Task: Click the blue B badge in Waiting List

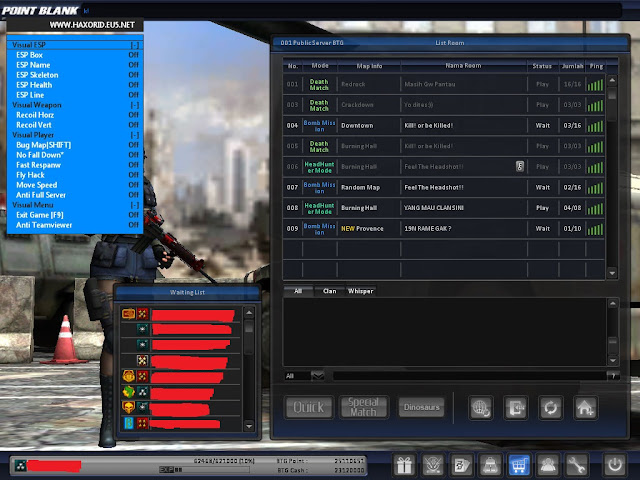Action: (x=128, y=423)
